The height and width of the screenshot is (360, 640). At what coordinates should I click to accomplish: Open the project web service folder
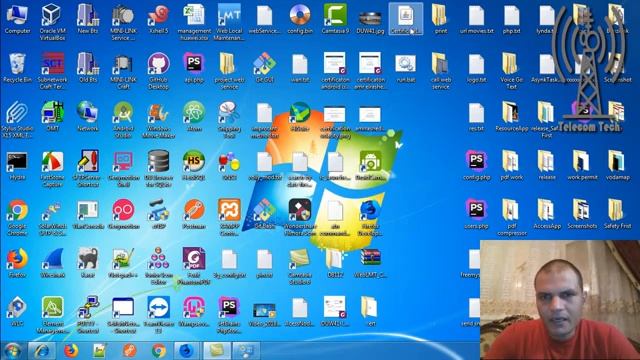pos(229,71)
